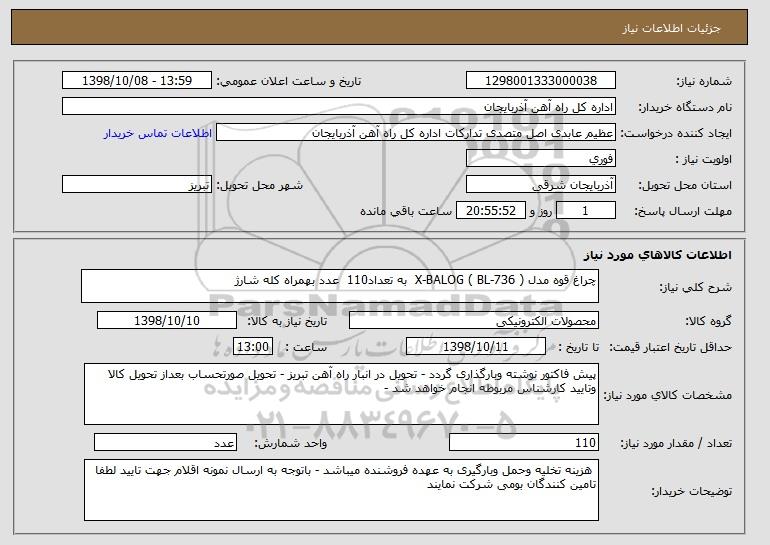Screen dimensions: 770x545
Task: Click the label مشخصات کالای مورد نیاز
Action: point(667,395)
